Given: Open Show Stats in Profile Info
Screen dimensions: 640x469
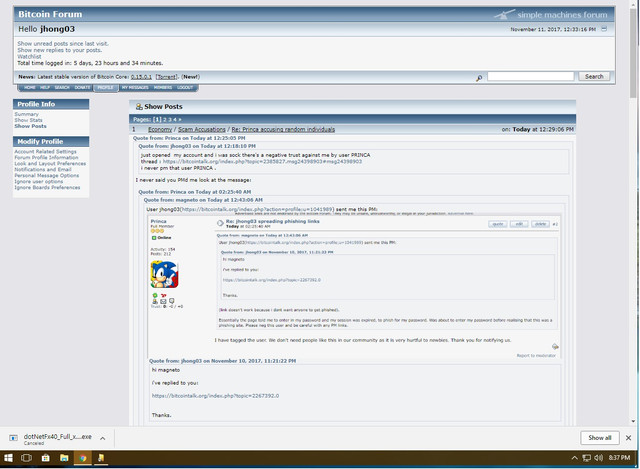Looking at the screenshot, I should [28, 120].
